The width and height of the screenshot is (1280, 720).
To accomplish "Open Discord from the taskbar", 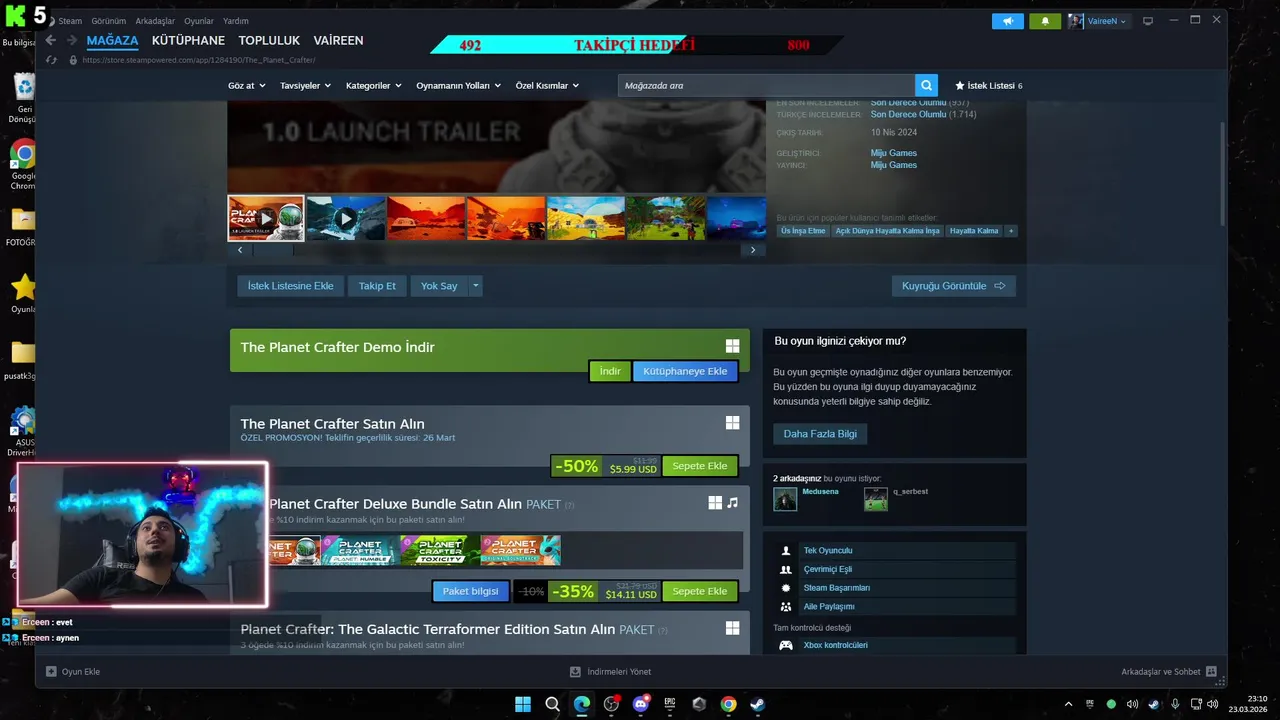I will pos(640,704).
